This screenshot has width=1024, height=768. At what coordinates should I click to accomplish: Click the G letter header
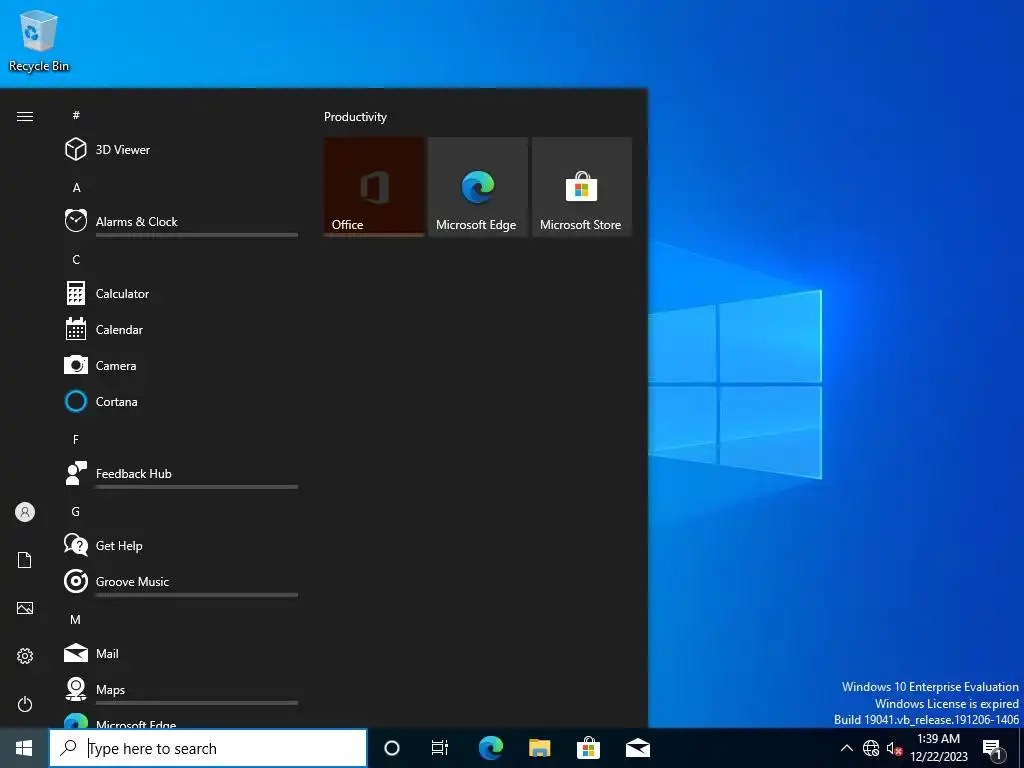click(76, 512)
